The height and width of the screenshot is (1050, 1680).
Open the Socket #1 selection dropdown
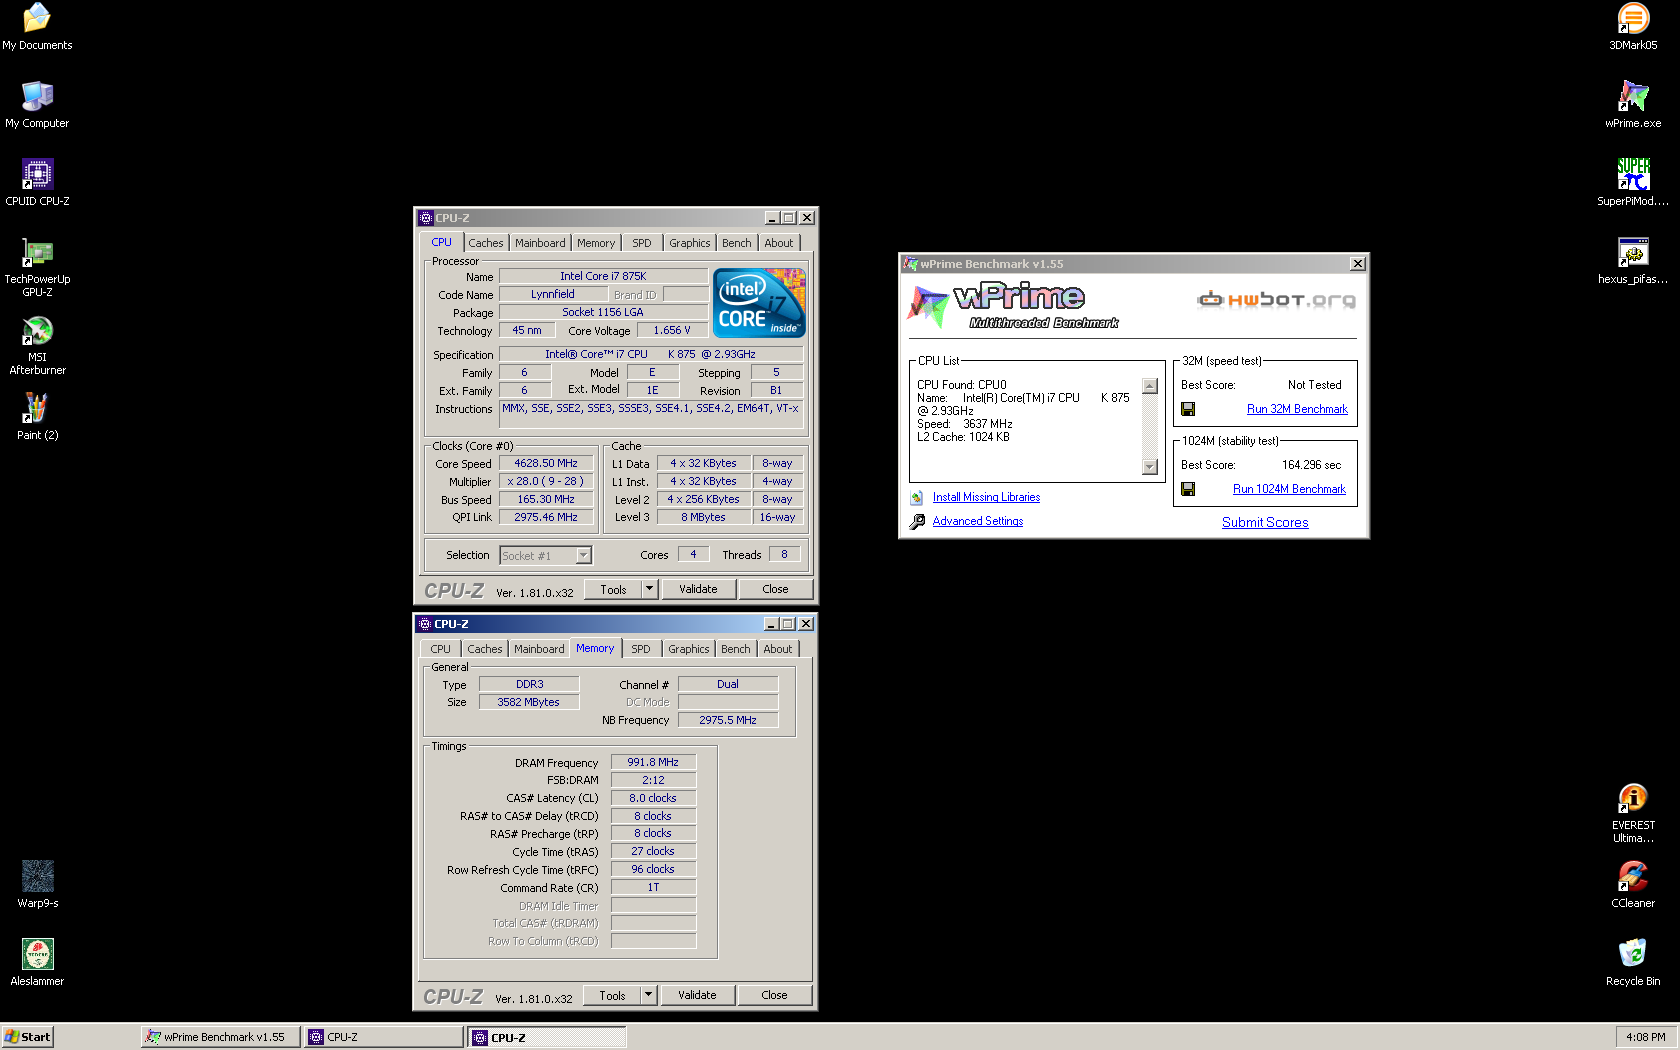pyautogui.click(x=583, y=555)
